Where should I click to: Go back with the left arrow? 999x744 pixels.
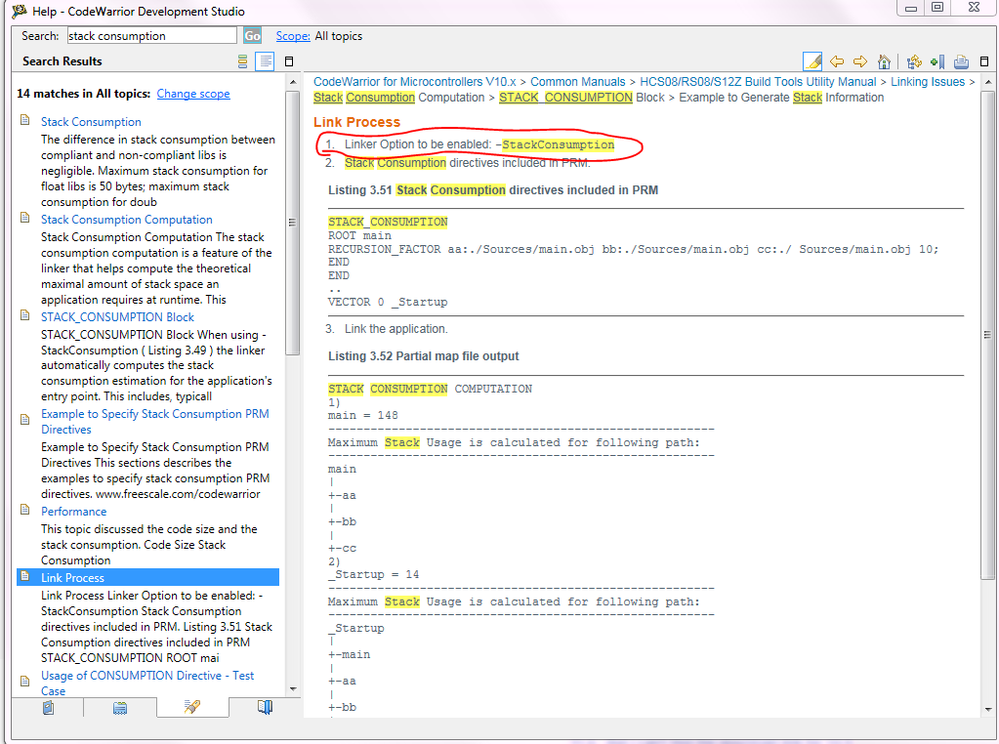pyautogui.click(x=837, y=61)
